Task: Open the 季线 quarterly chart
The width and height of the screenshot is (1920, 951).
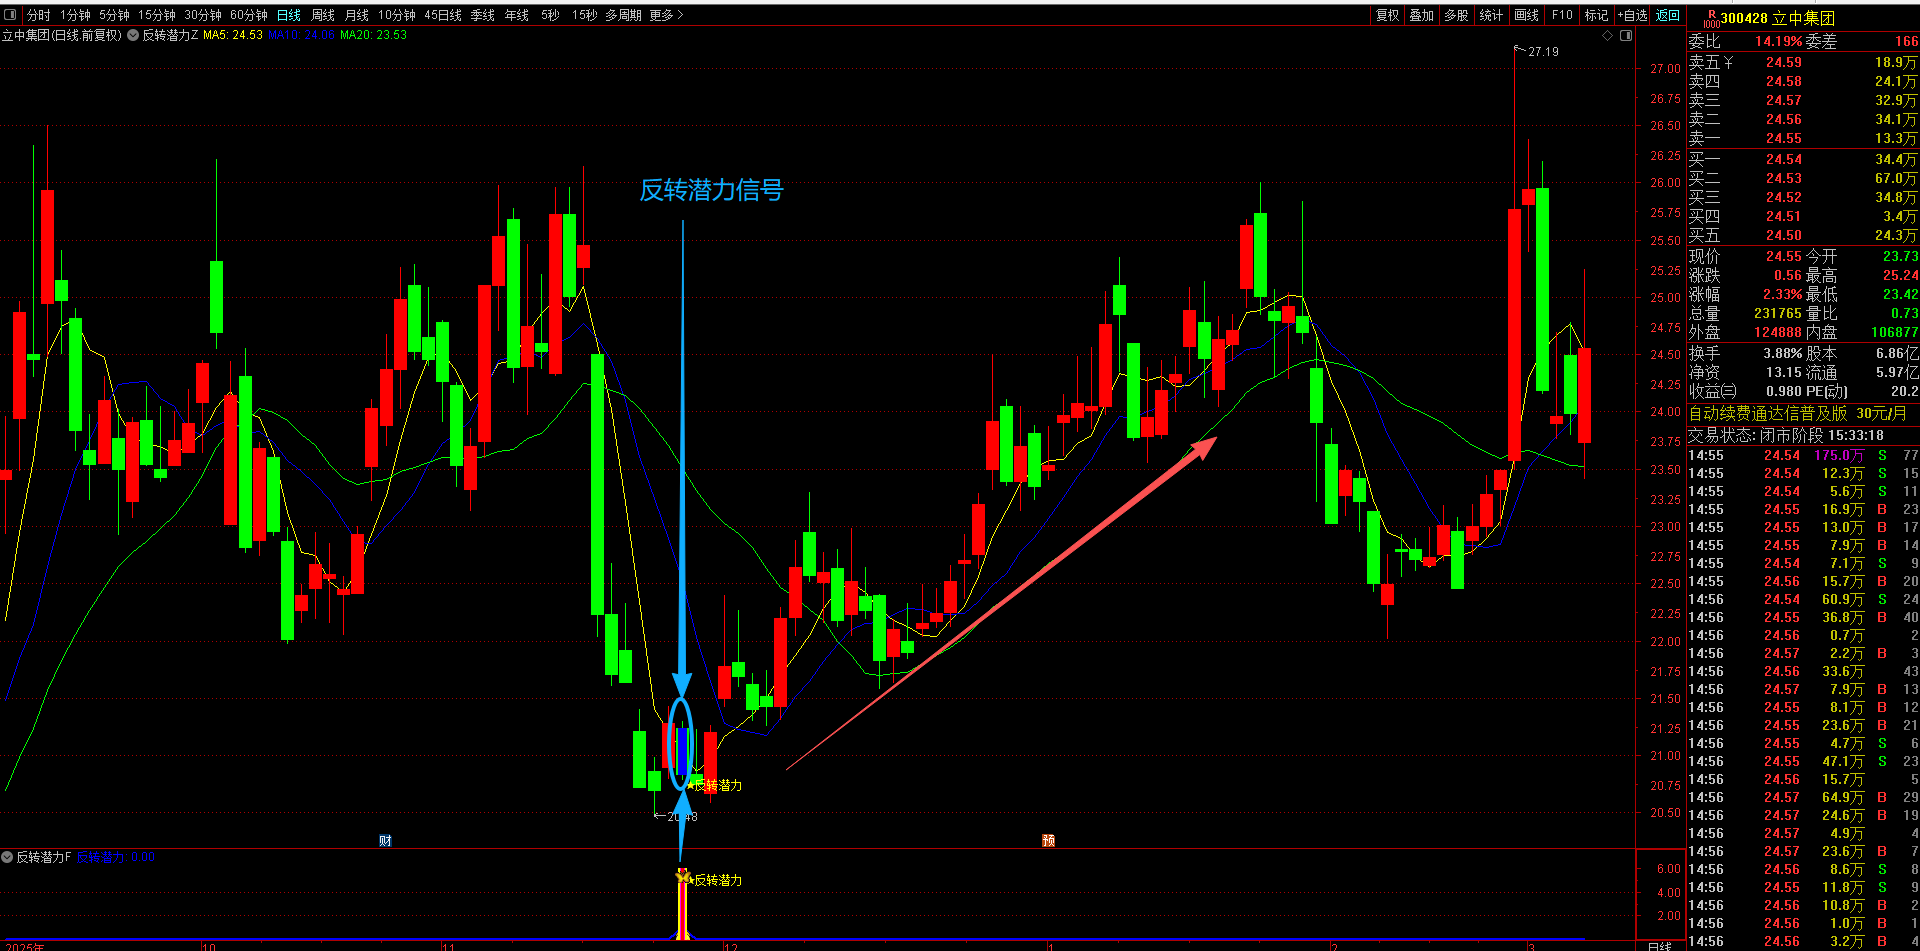Action: 482,15
